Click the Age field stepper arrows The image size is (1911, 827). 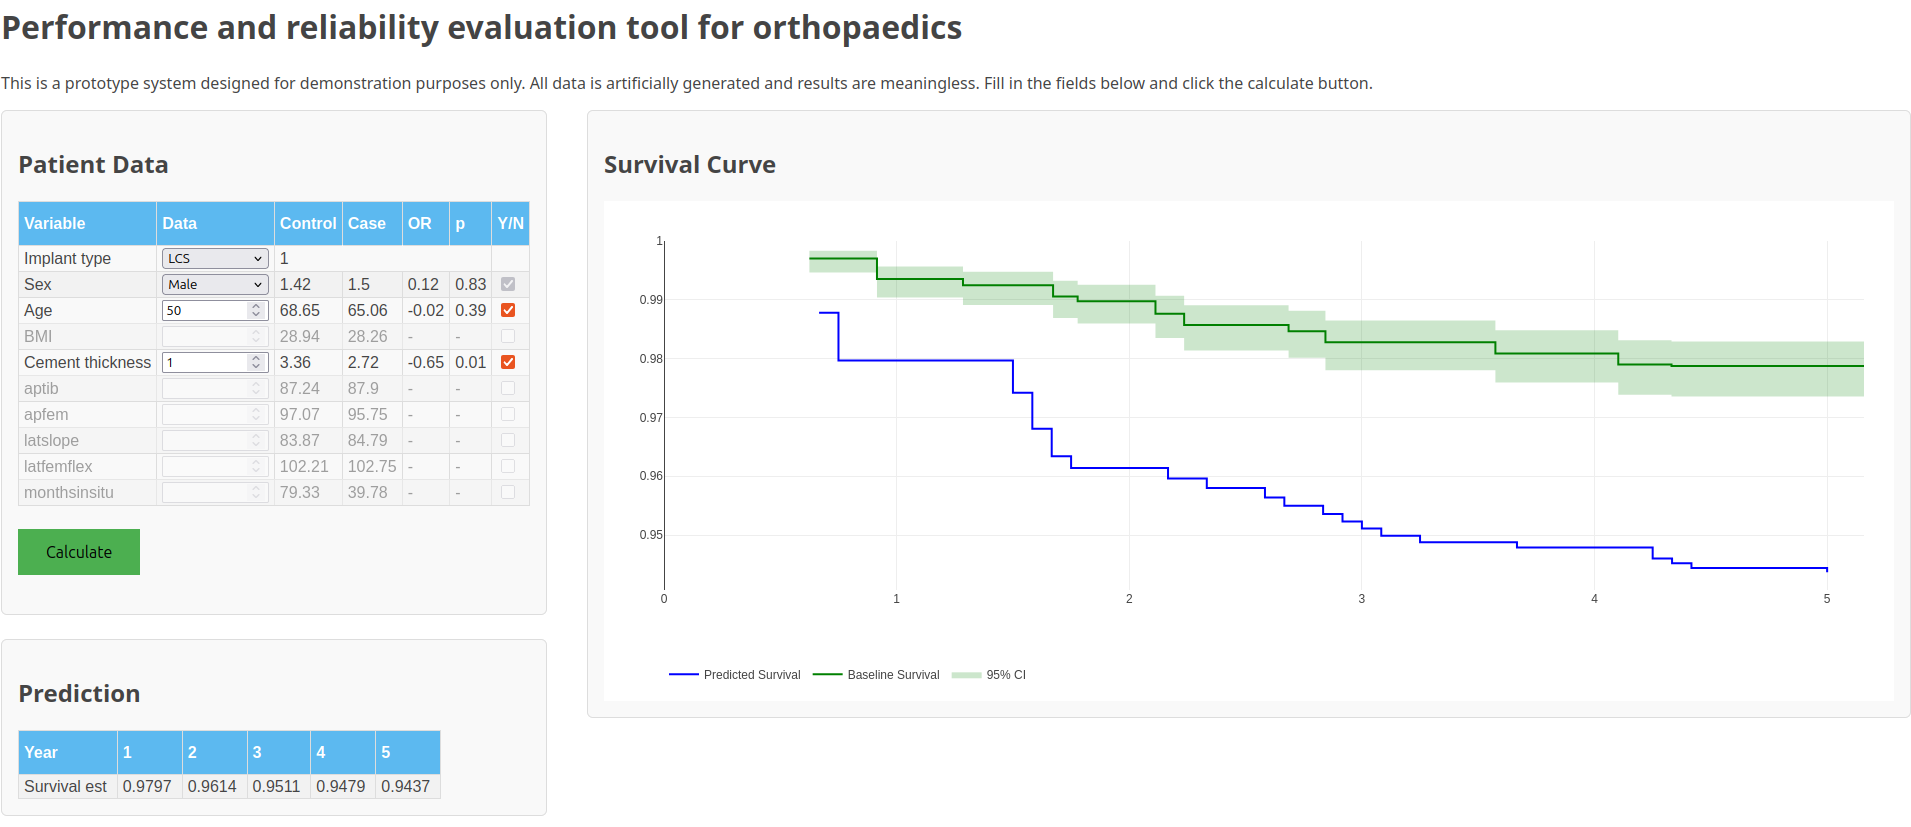pos(256,310)
